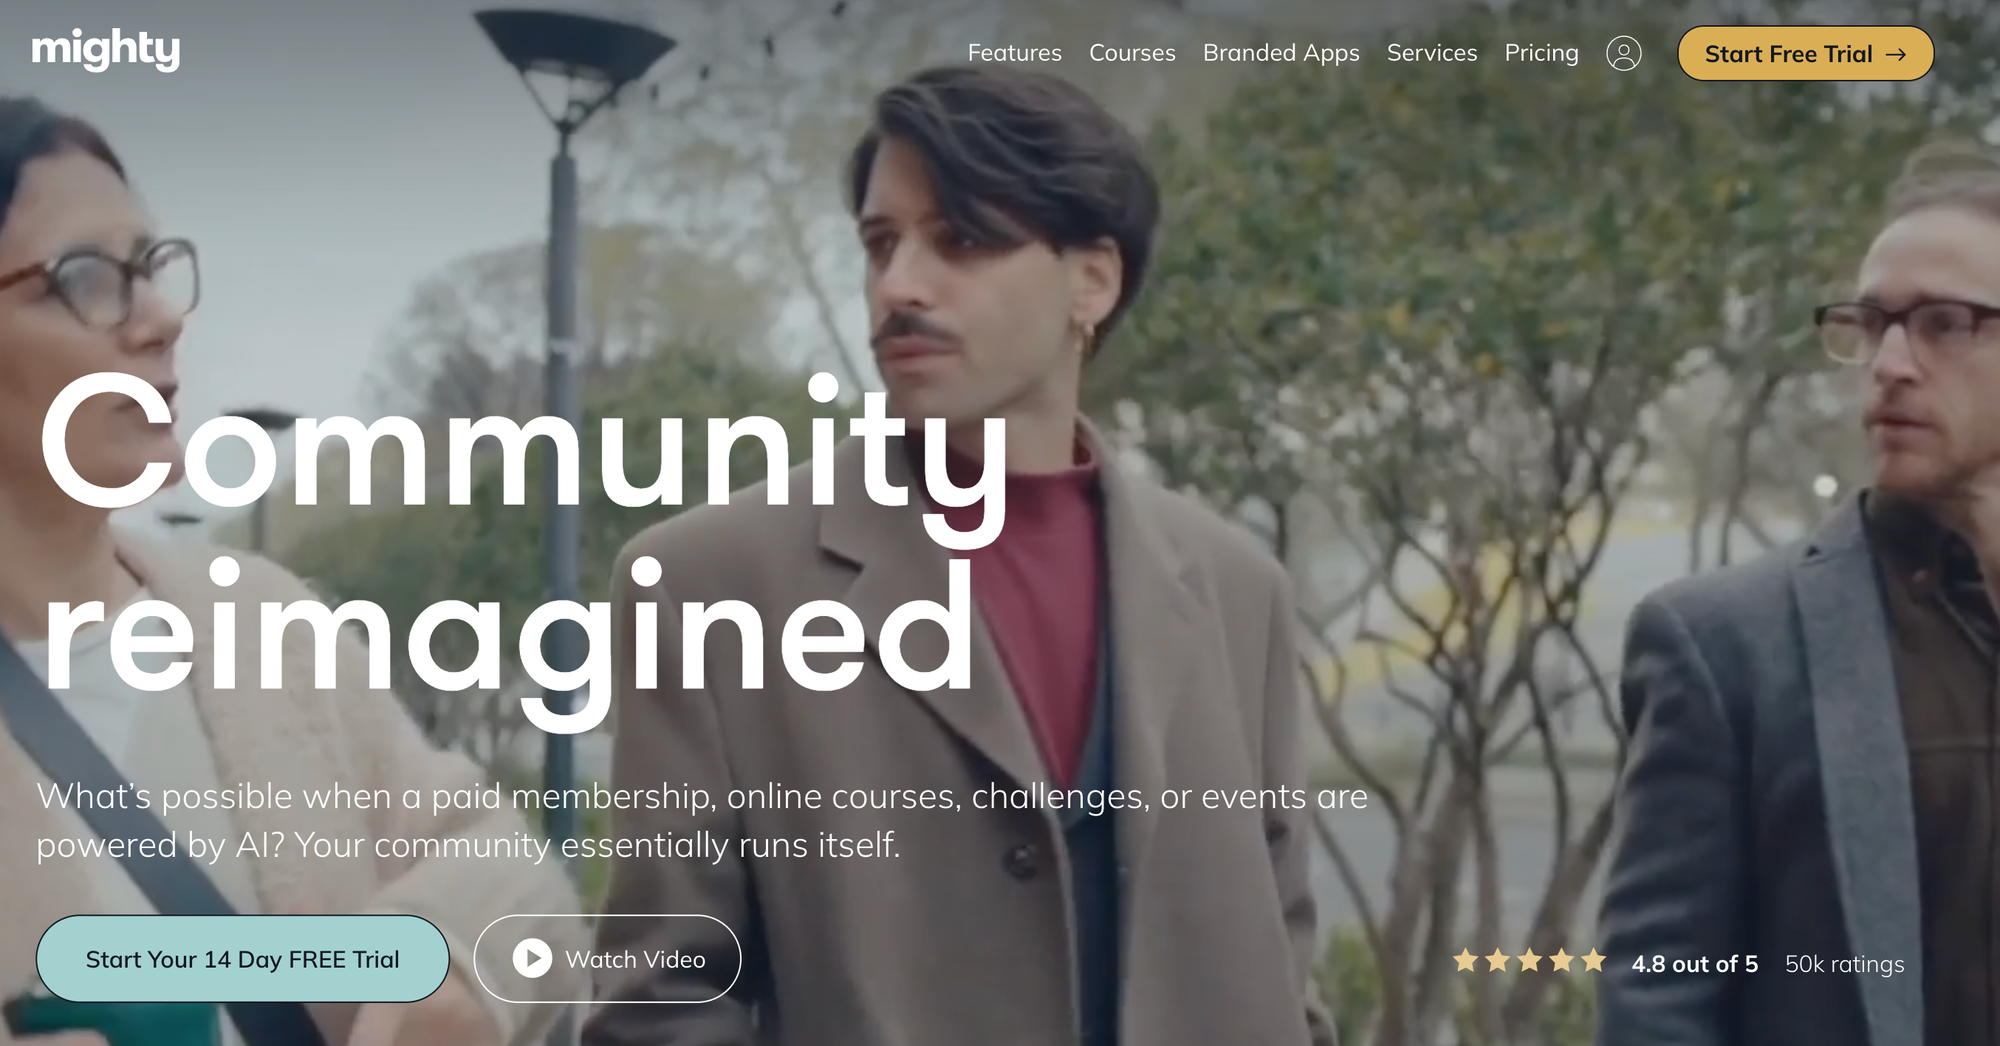Click the 50k ratings text

coord(1844,964)
